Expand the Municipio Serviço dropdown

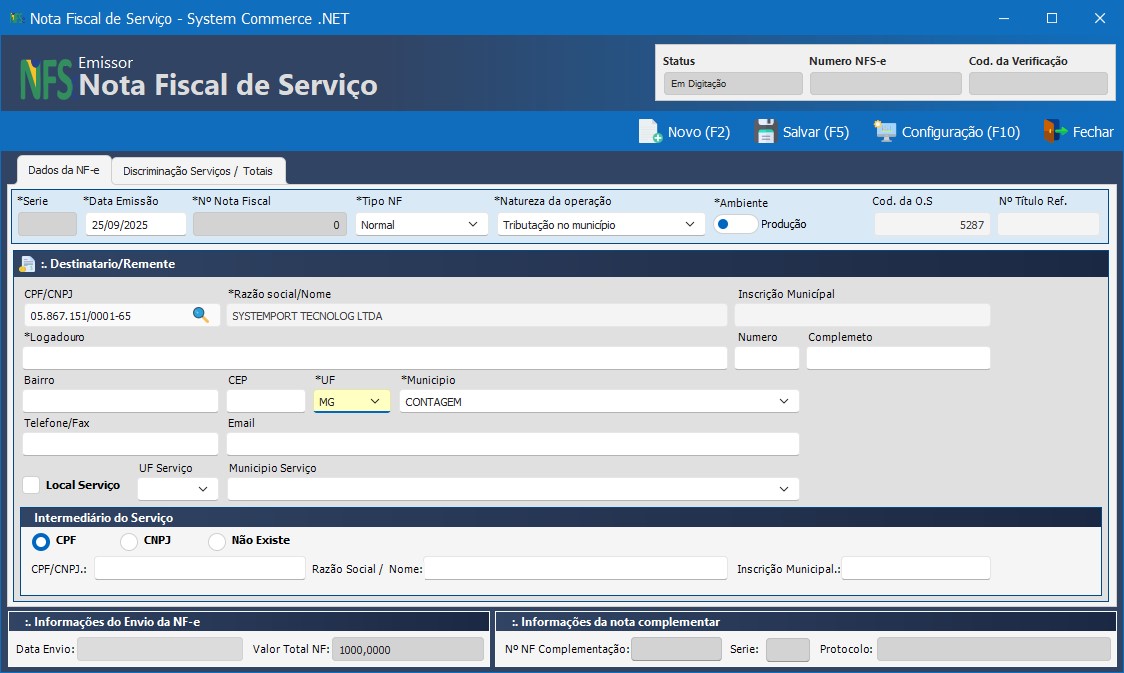pos(786,488)
